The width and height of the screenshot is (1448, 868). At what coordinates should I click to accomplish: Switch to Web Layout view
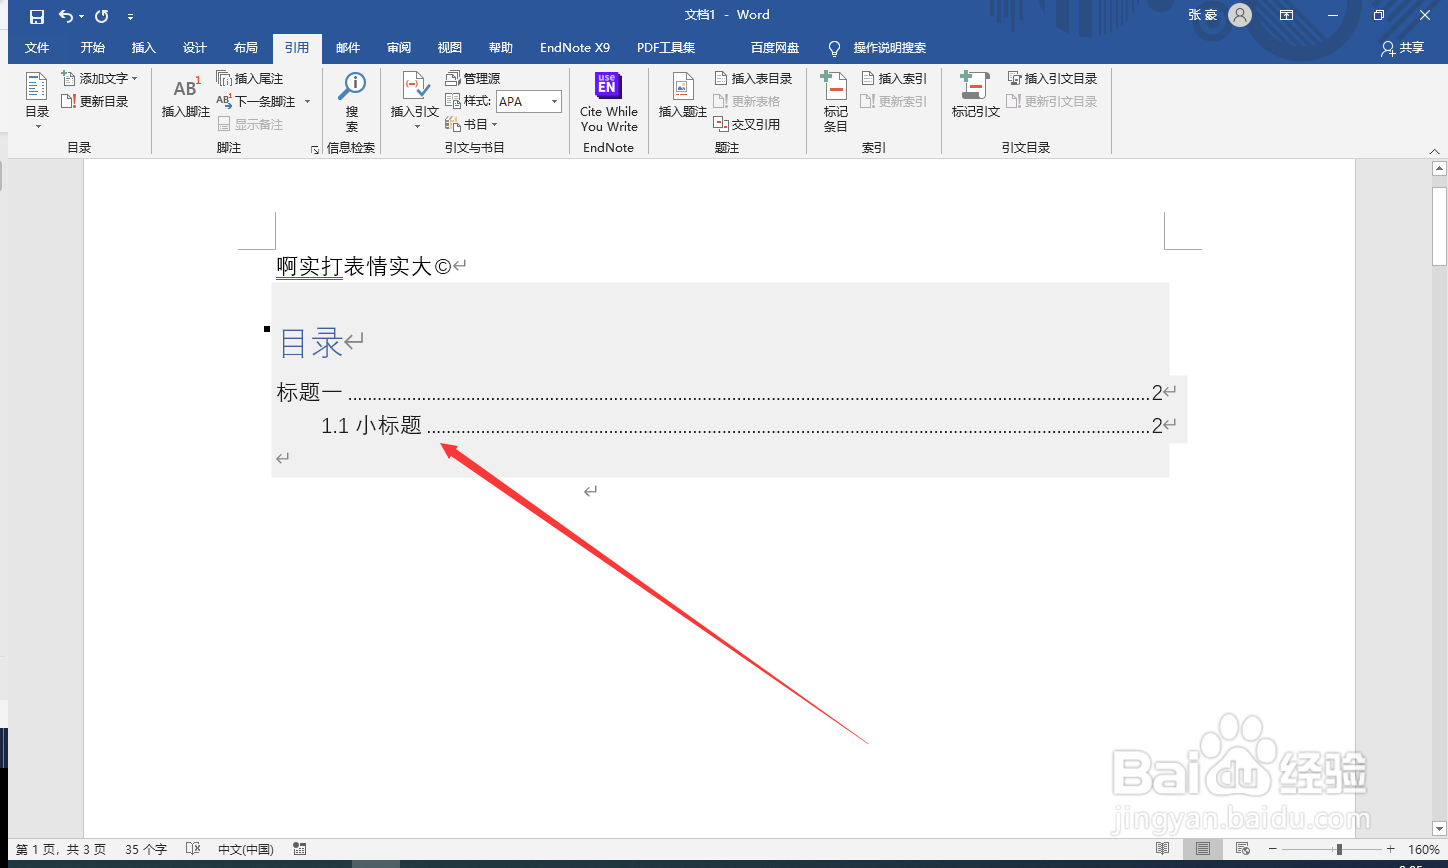pos(1243,849)
